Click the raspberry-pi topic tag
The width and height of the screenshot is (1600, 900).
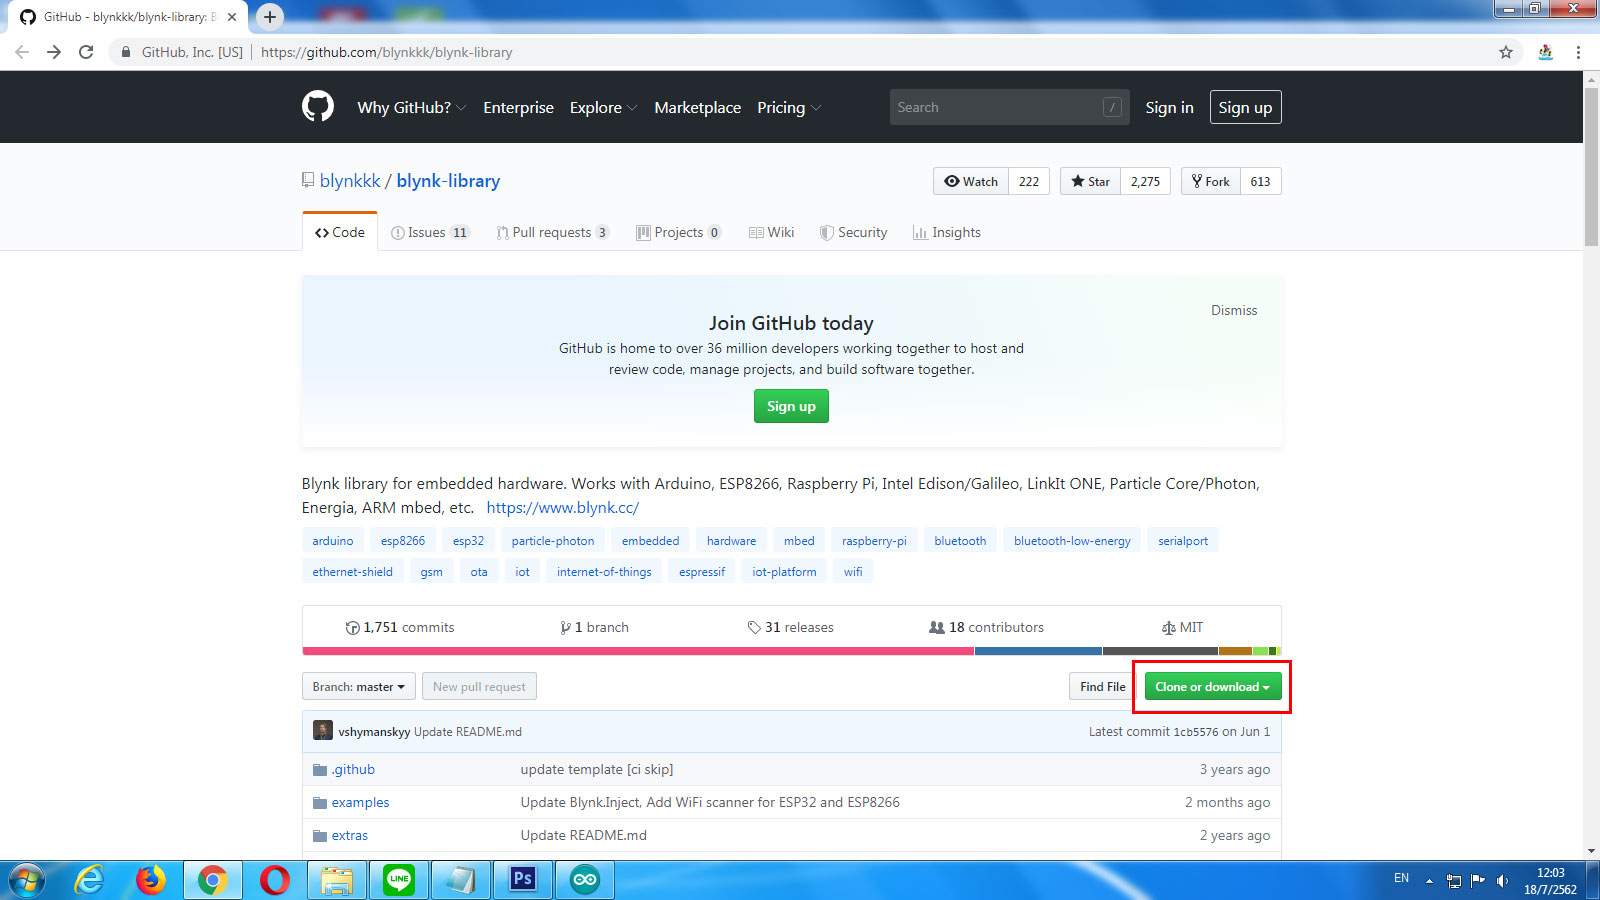[x=874, y=541]
